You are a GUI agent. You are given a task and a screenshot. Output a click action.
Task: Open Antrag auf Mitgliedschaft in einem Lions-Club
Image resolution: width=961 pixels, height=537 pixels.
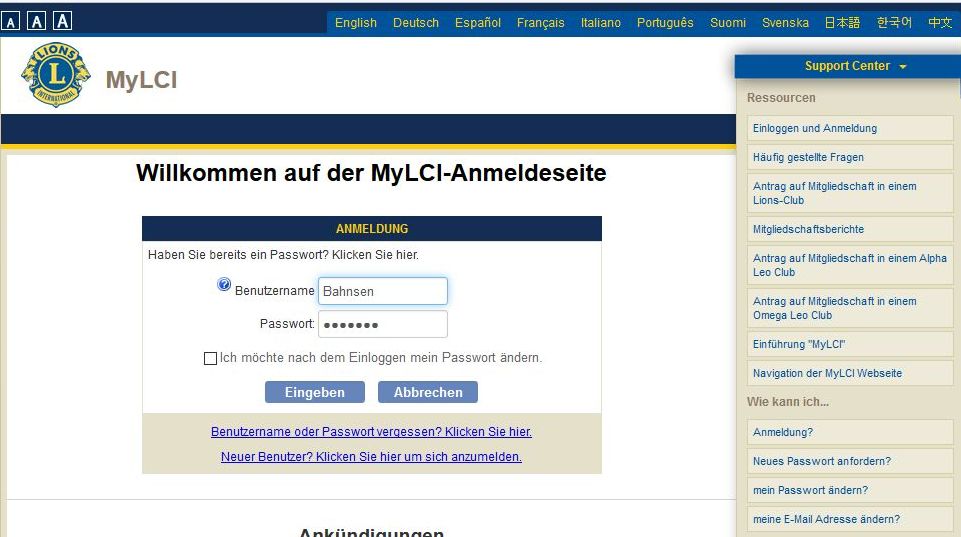[x=850, y=193]
